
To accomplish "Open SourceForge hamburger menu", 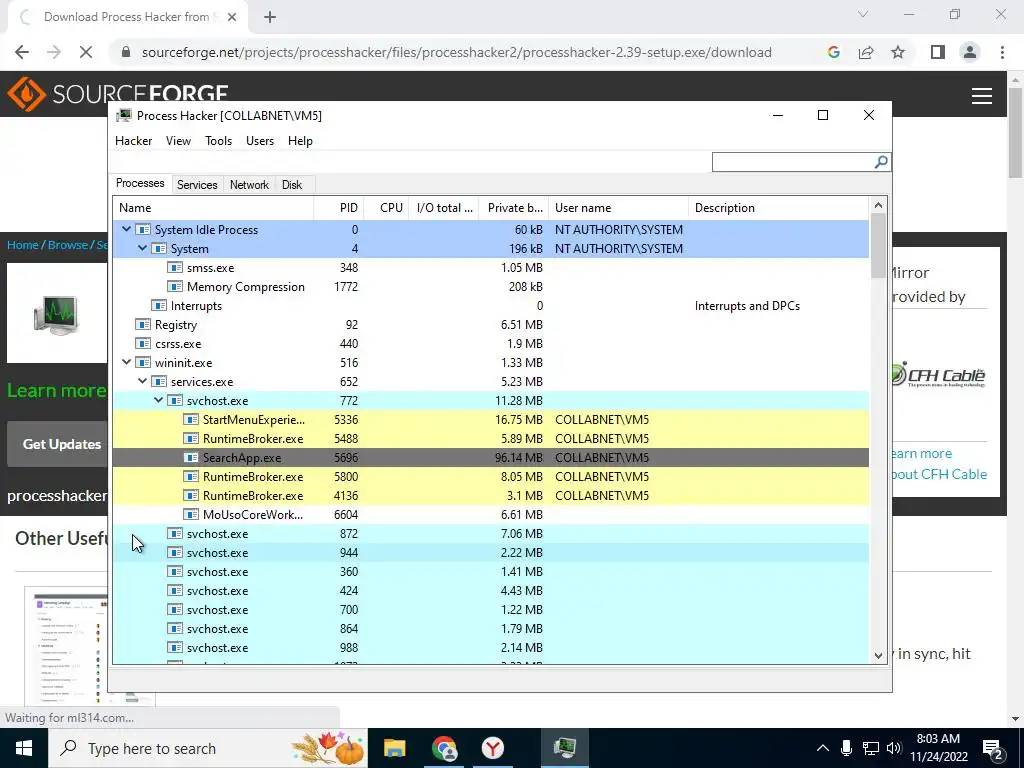I will pos(982,96).
